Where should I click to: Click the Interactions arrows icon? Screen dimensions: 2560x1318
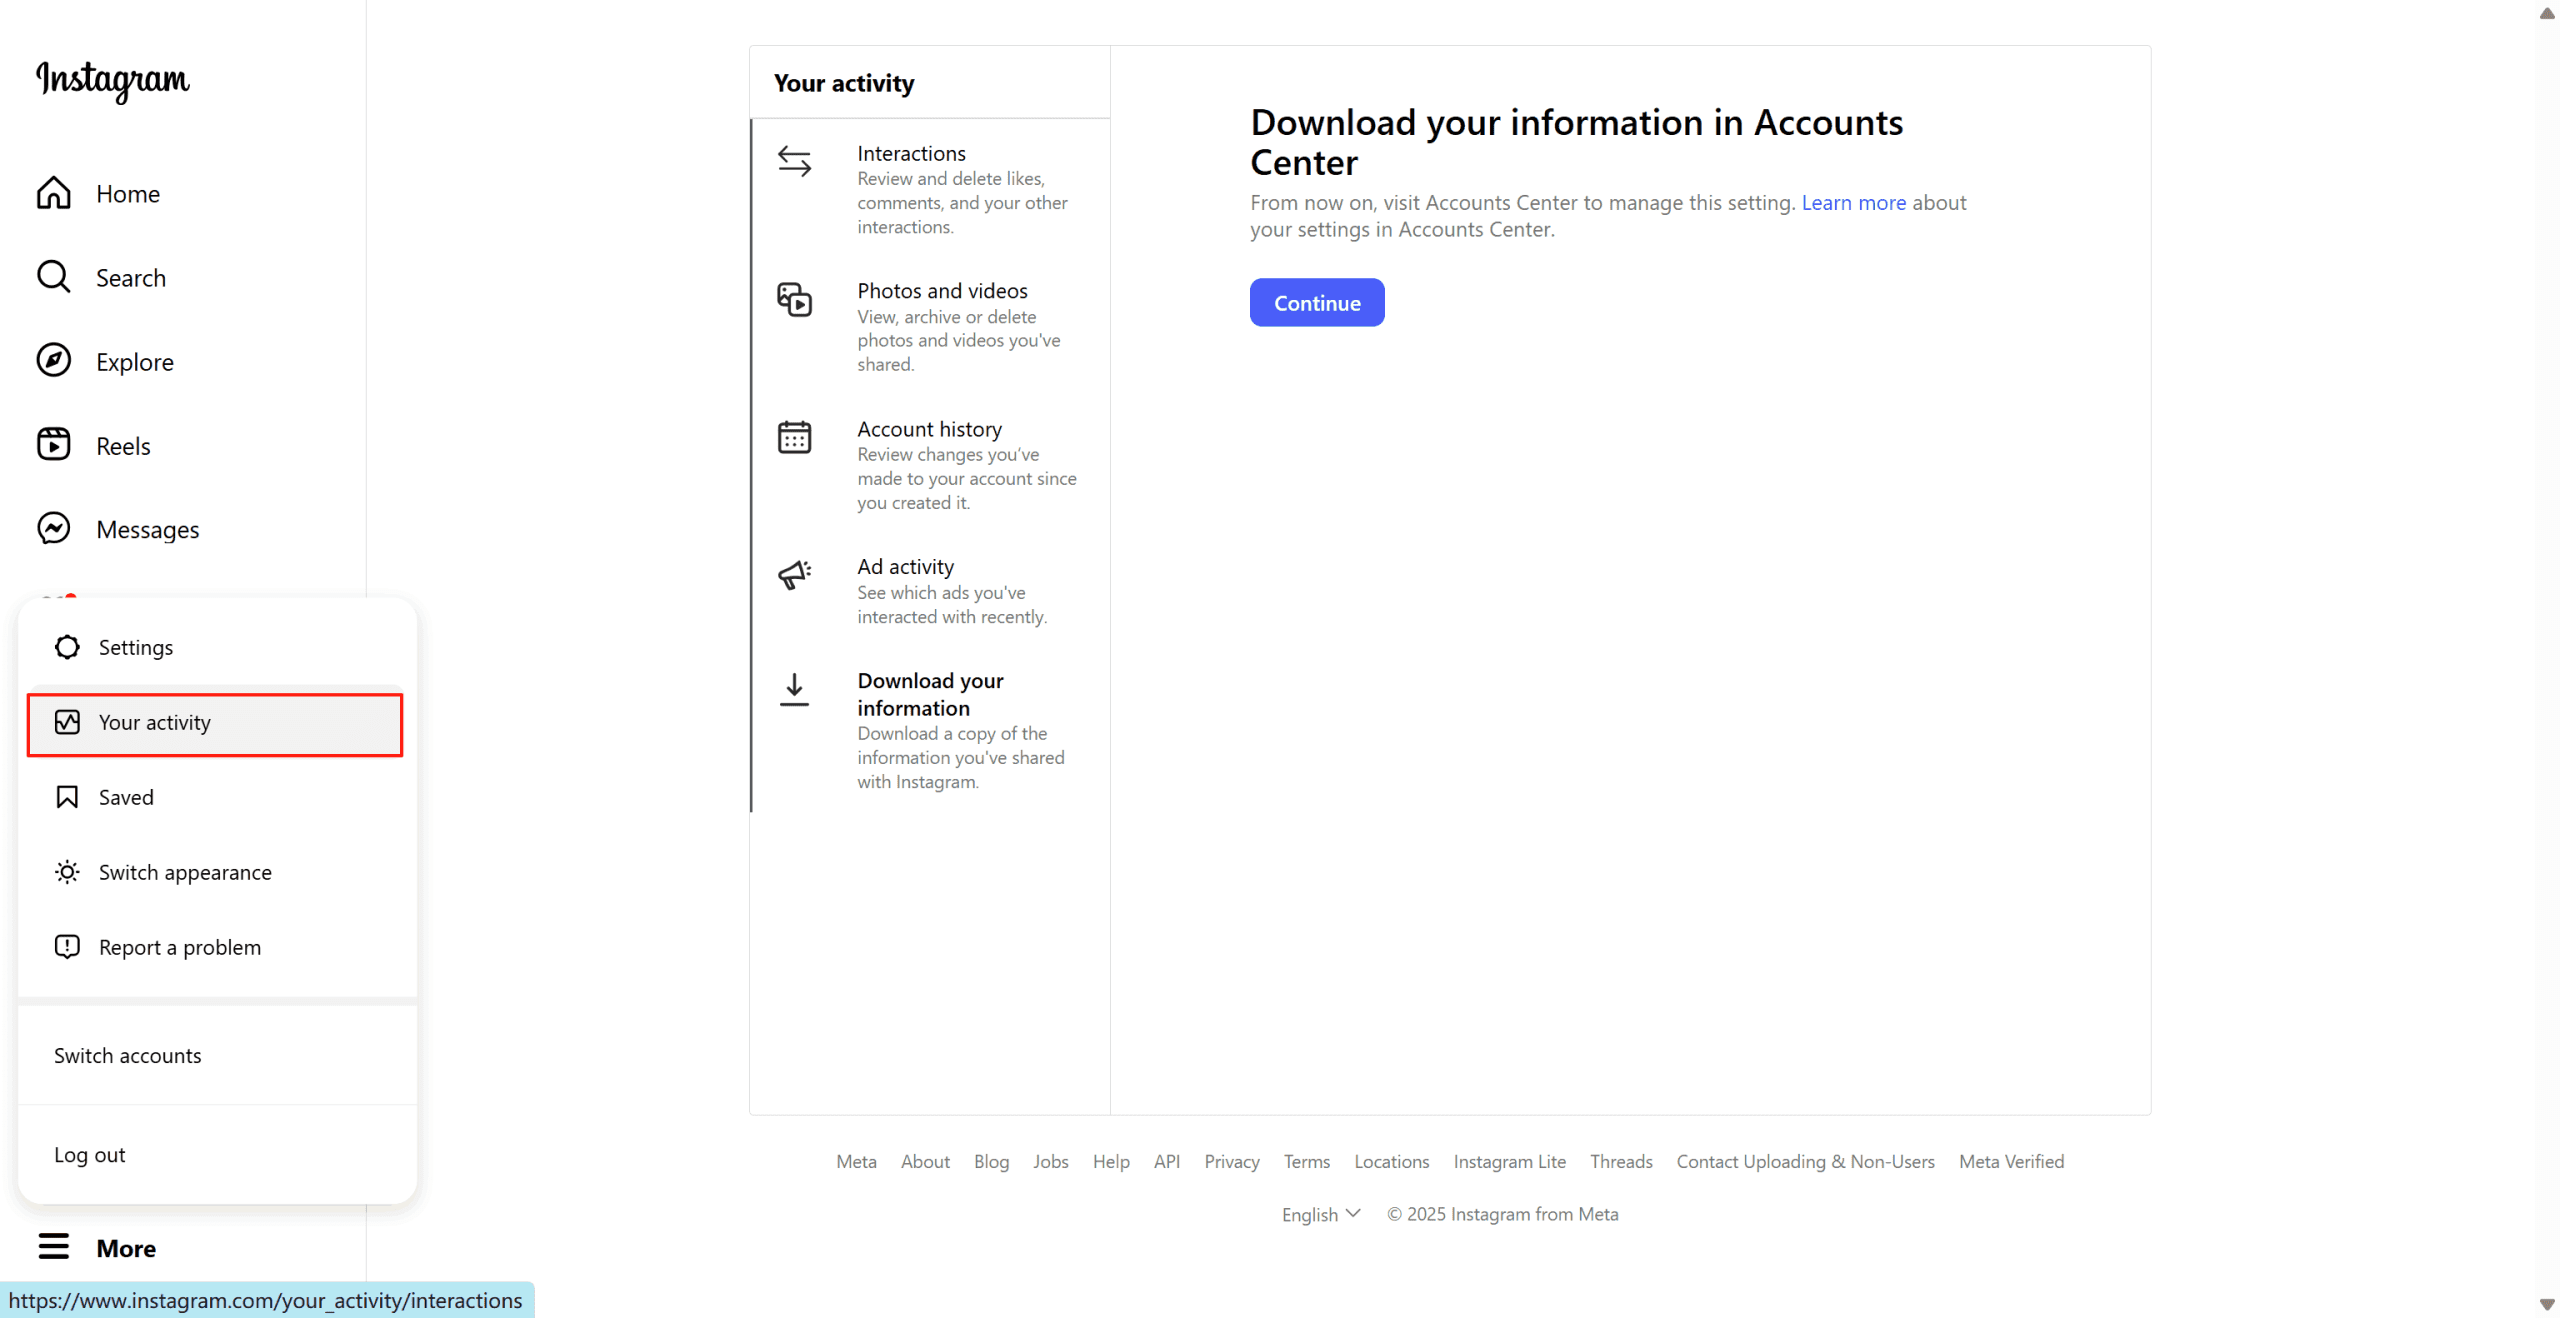point(795,161)
